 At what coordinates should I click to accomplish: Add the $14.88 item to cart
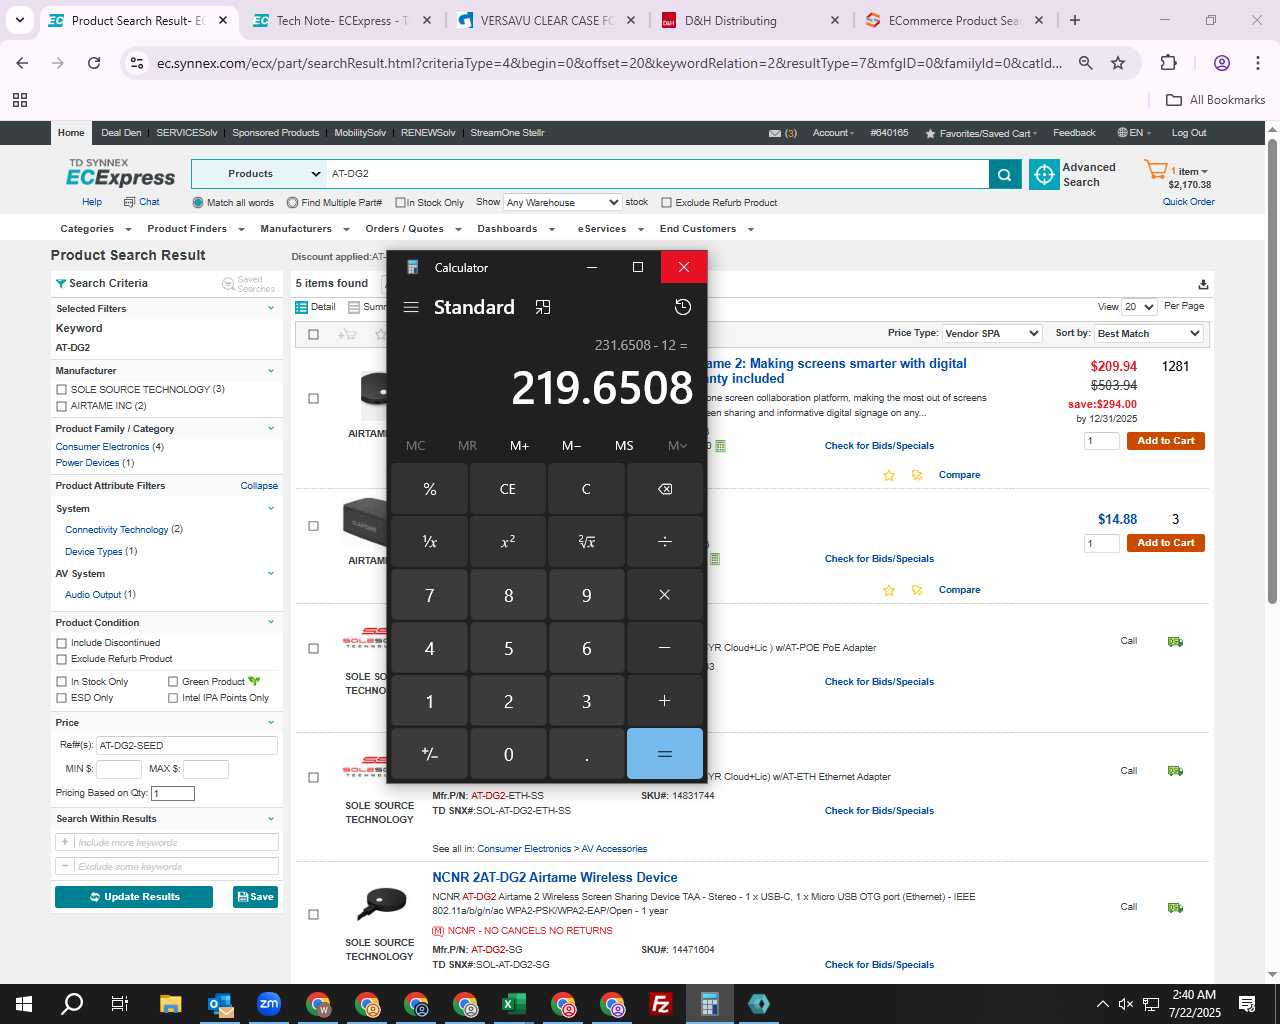[x=1166, y=543]
